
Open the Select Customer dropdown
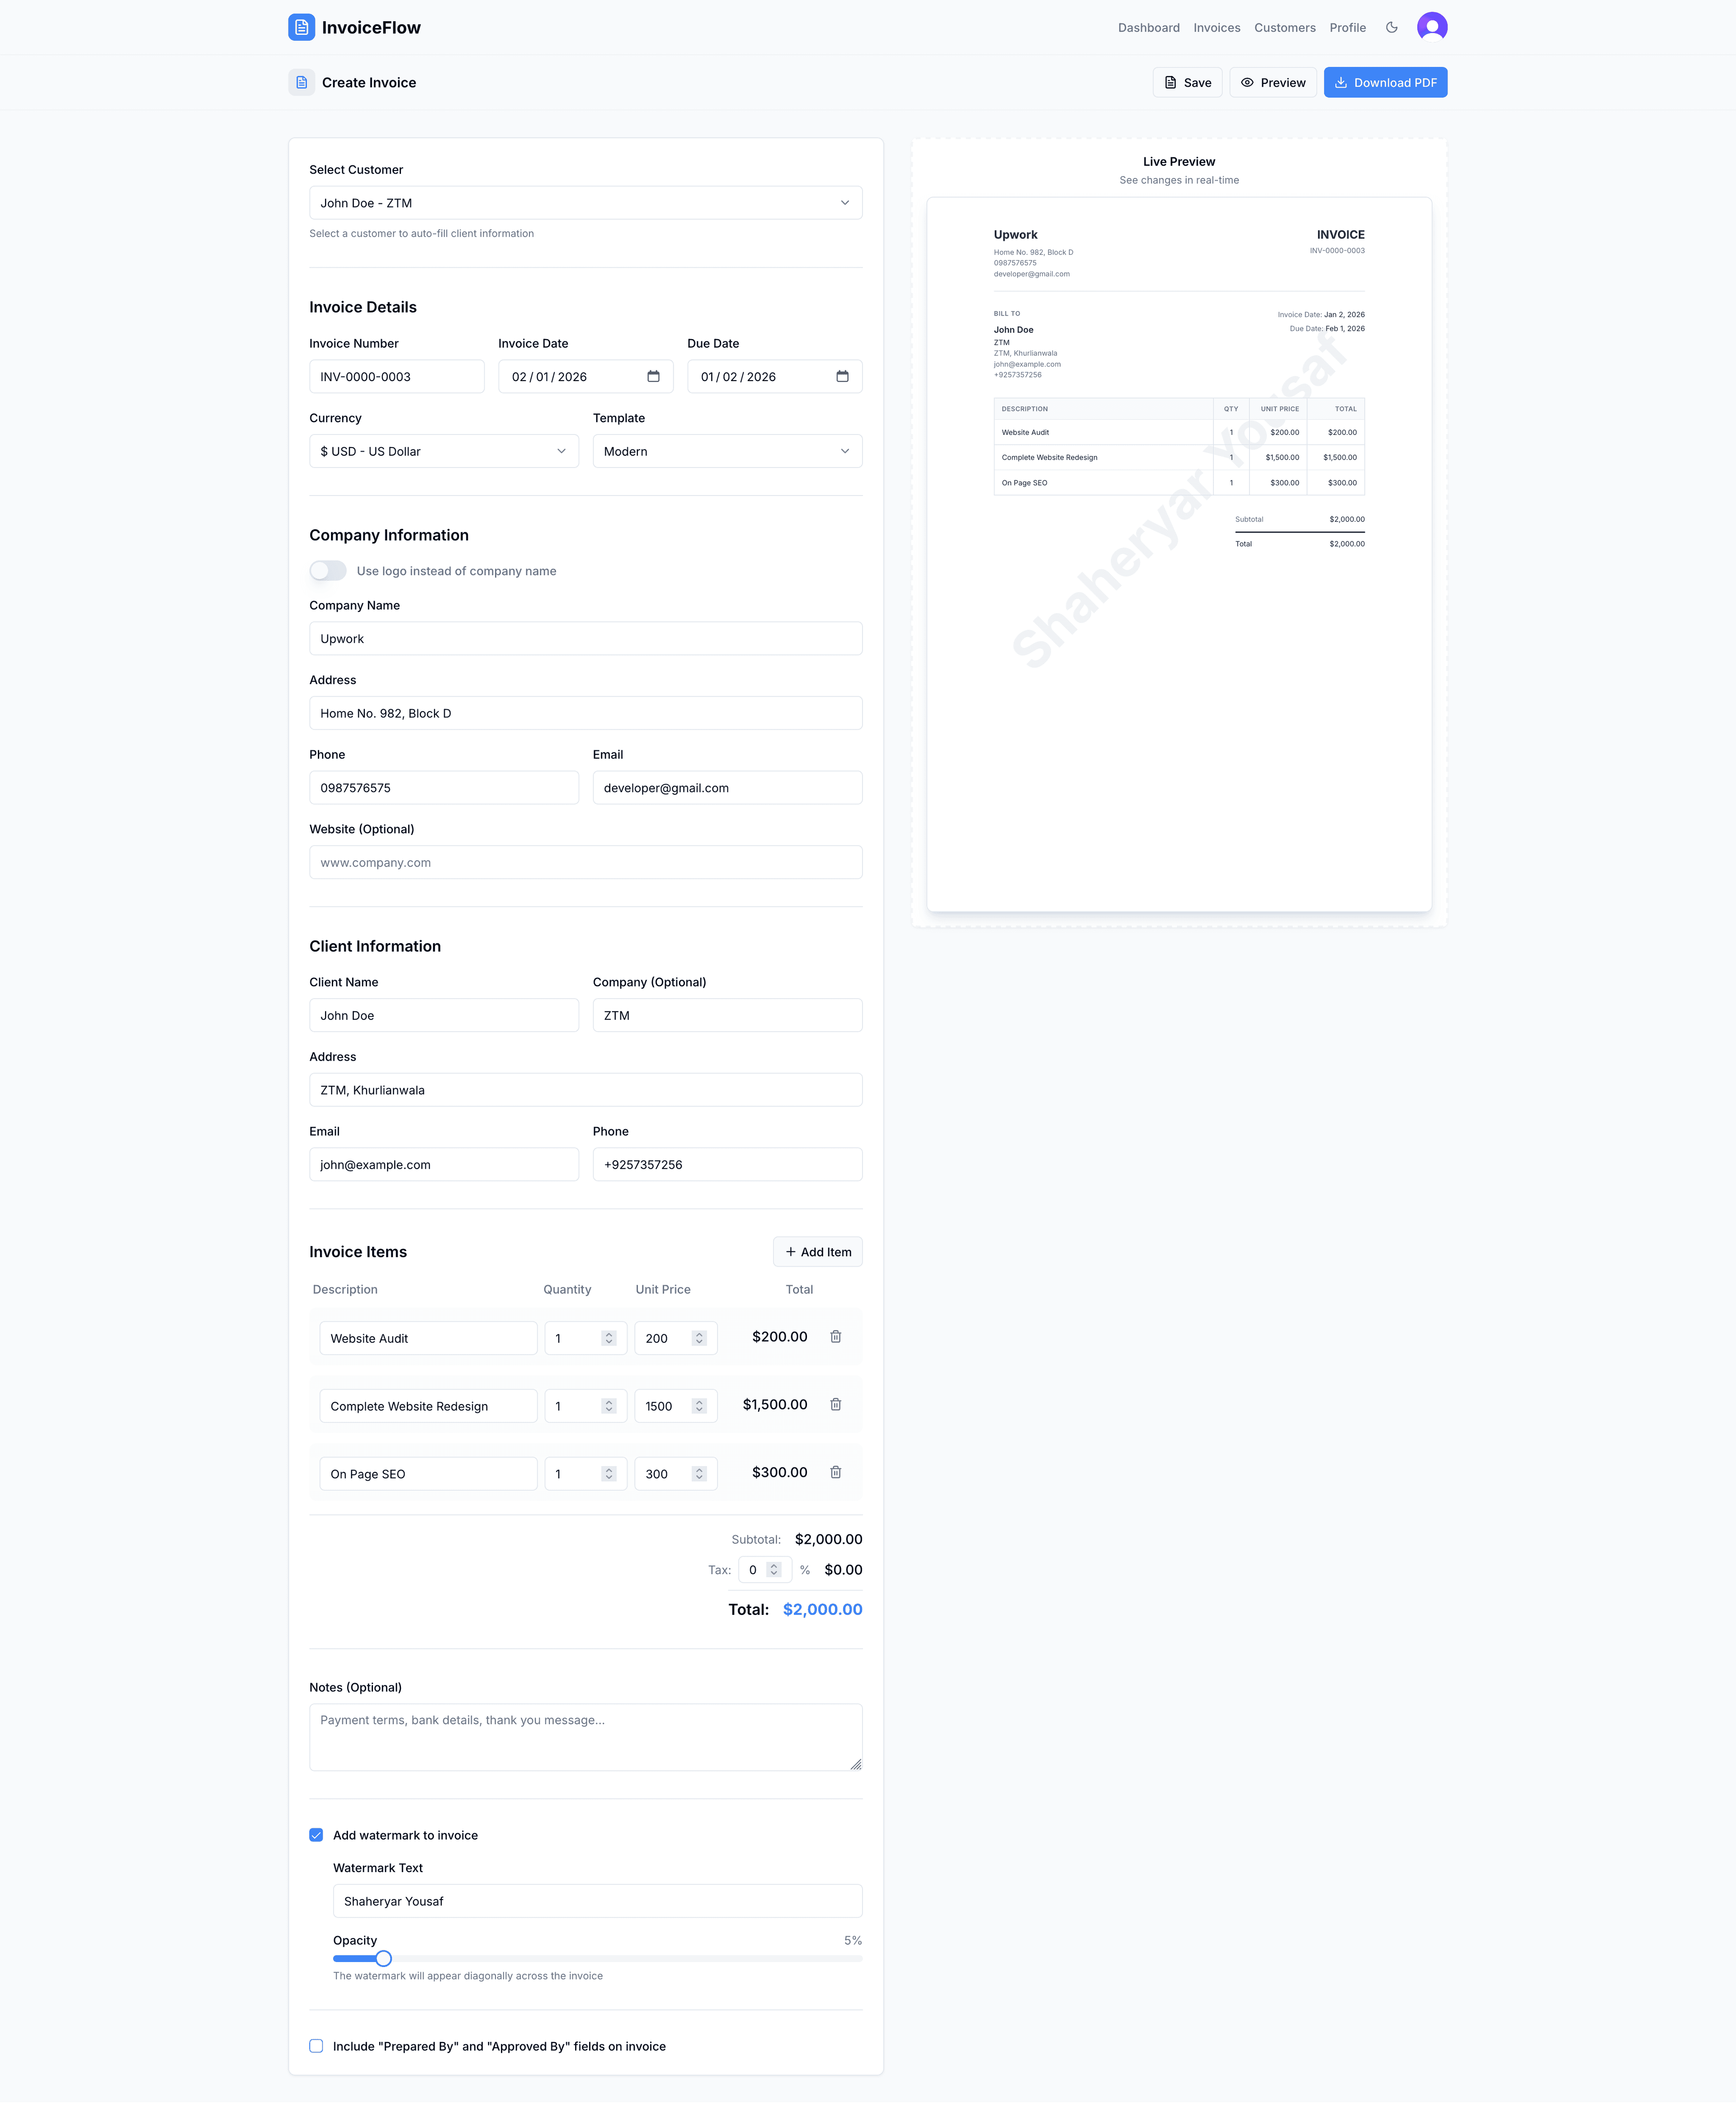[x=585, y=202]
